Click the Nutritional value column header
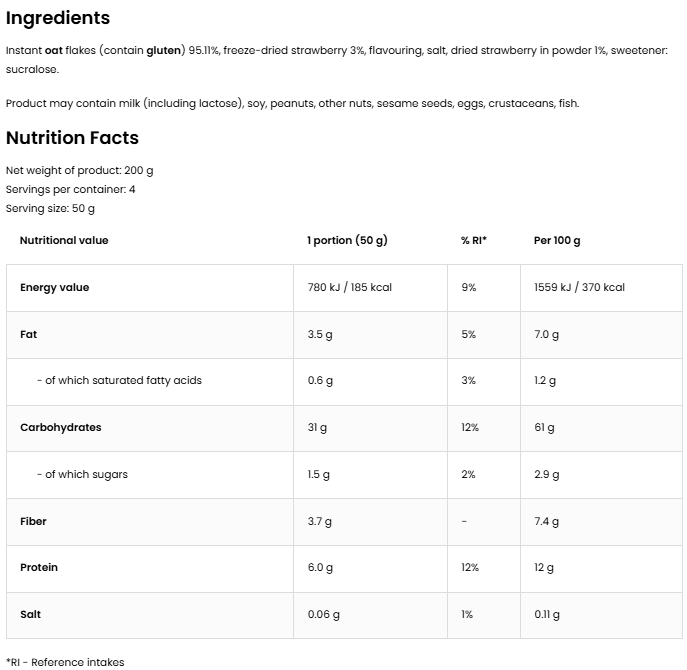The height and width of the screenshot is (670, 687). click(x=64, y=240)
